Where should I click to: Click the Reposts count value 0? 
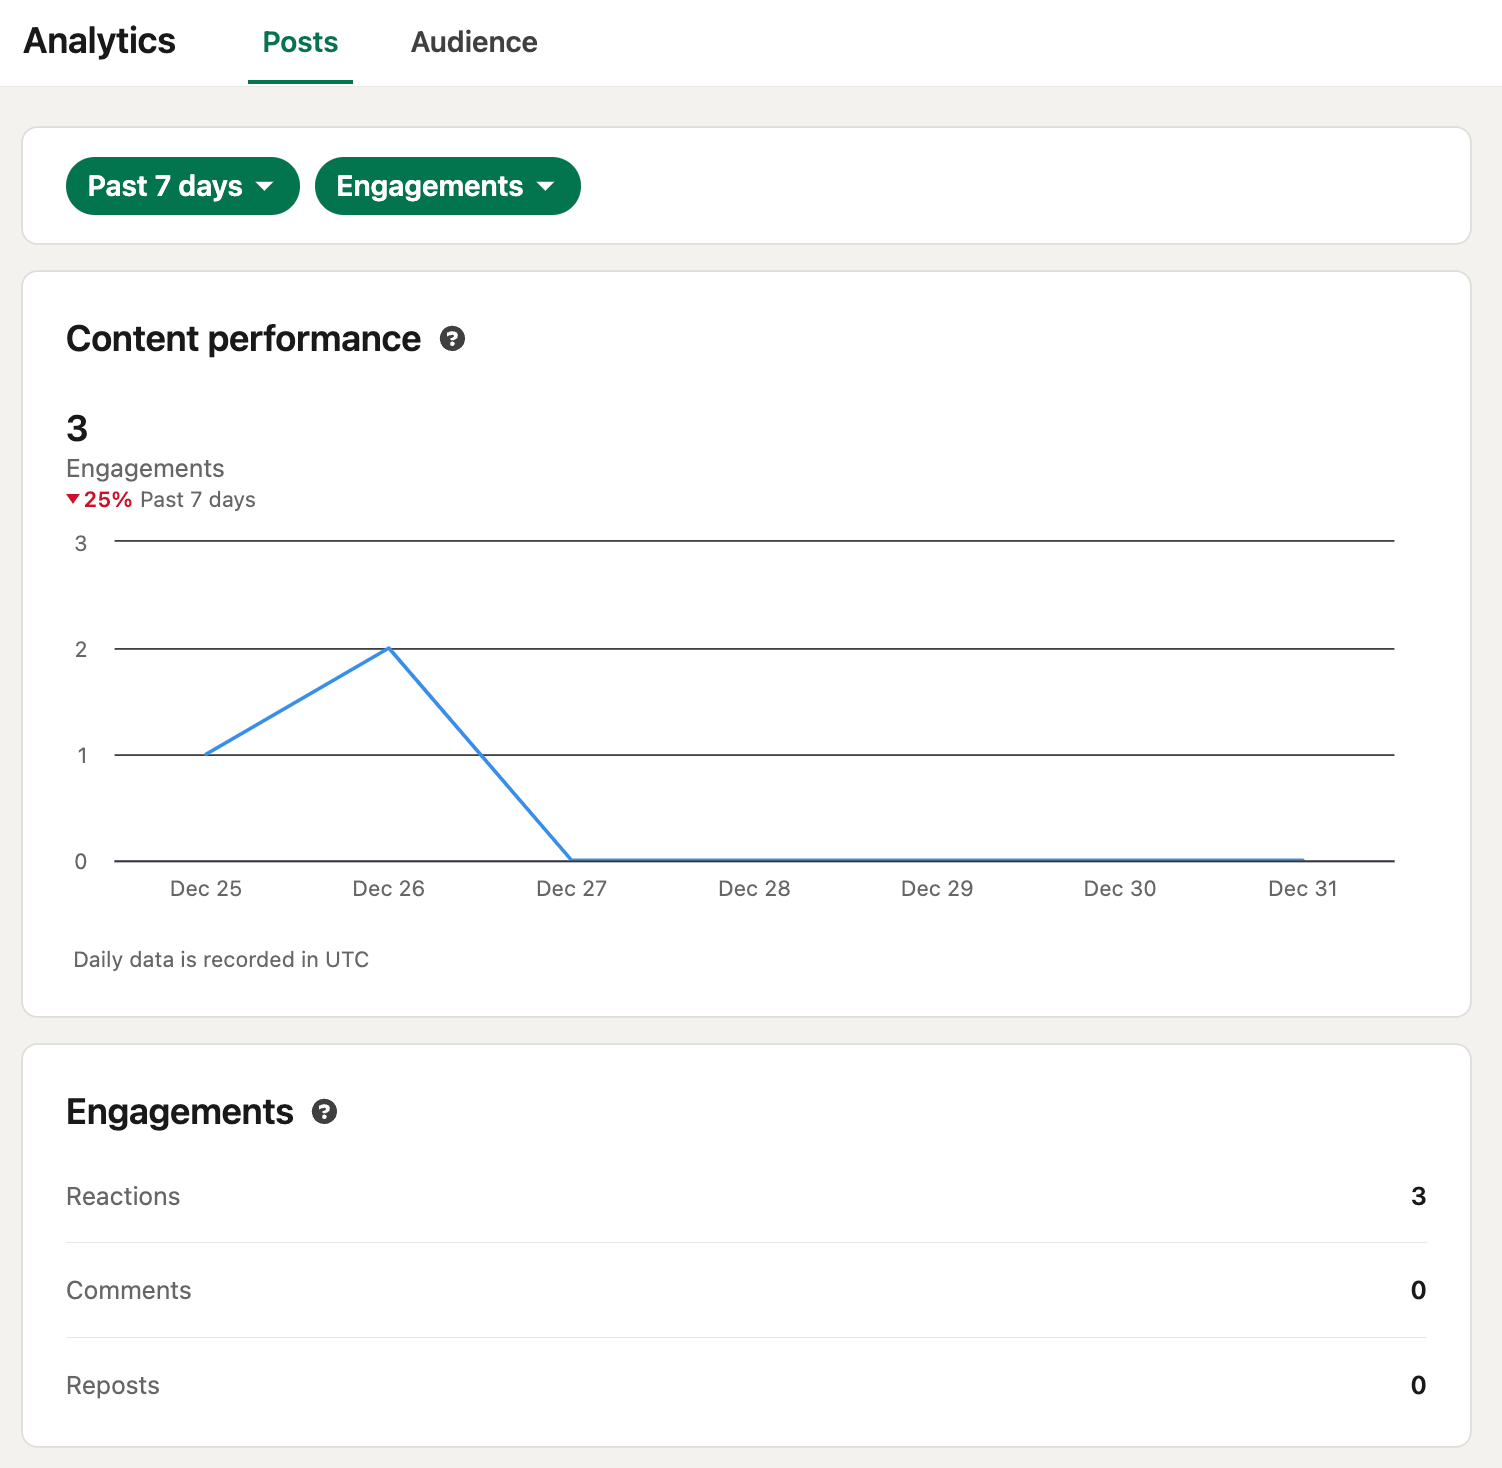click(1418, 1385)
